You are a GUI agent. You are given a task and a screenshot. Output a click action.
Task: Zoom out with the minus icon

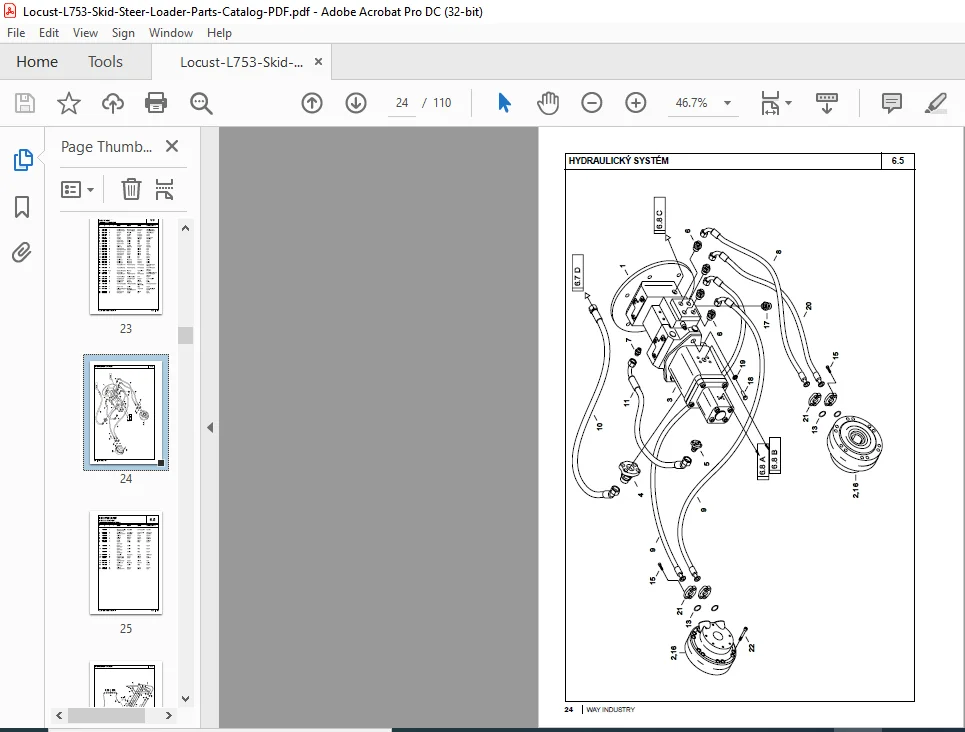point(591,103)
